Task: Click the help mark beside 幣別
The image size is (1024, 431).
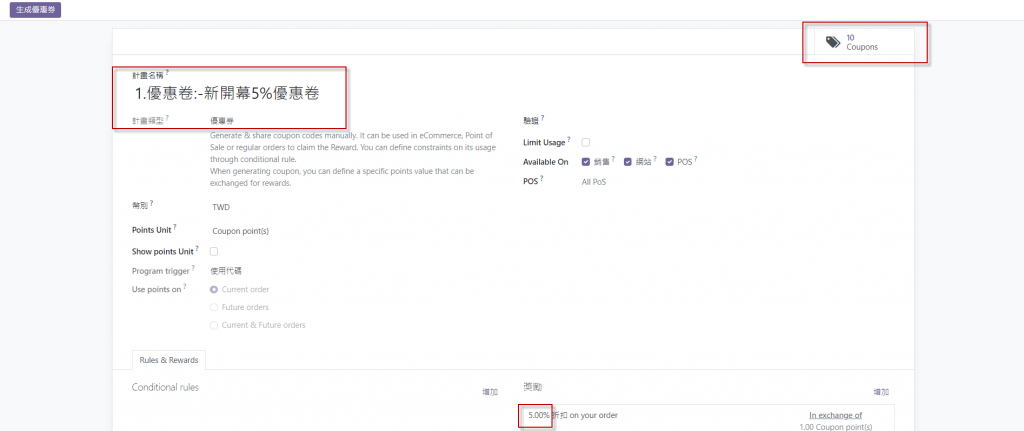Action: pyautogui.click(x=152, y=203)
